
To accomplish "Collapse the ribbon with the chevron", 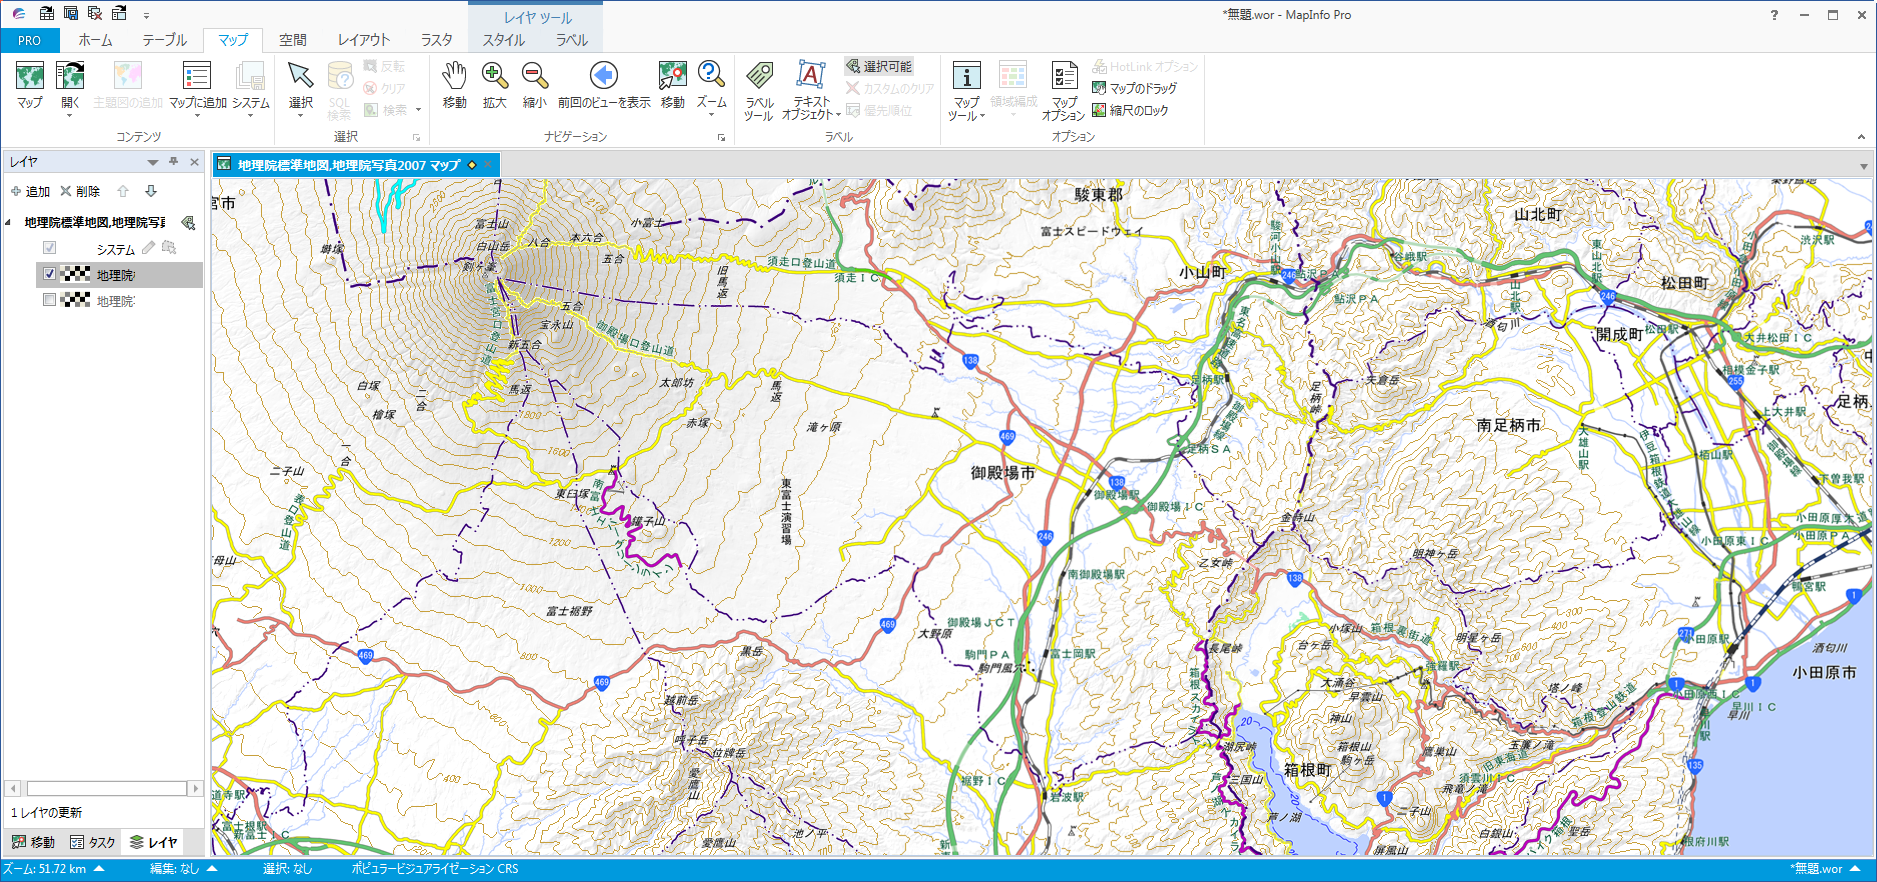I will [1861, 137].
